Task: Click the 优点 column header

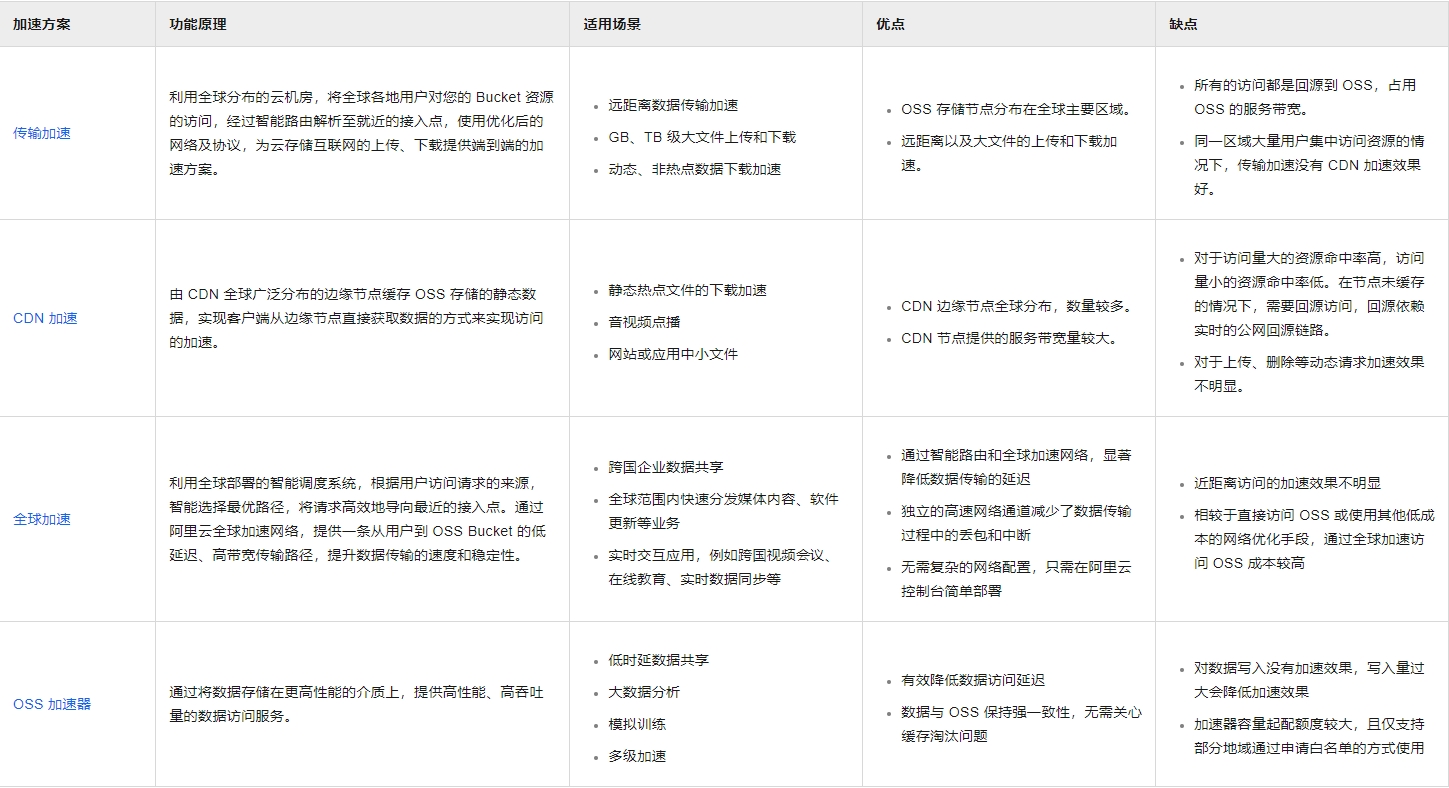Action: [x=890, y=24]
